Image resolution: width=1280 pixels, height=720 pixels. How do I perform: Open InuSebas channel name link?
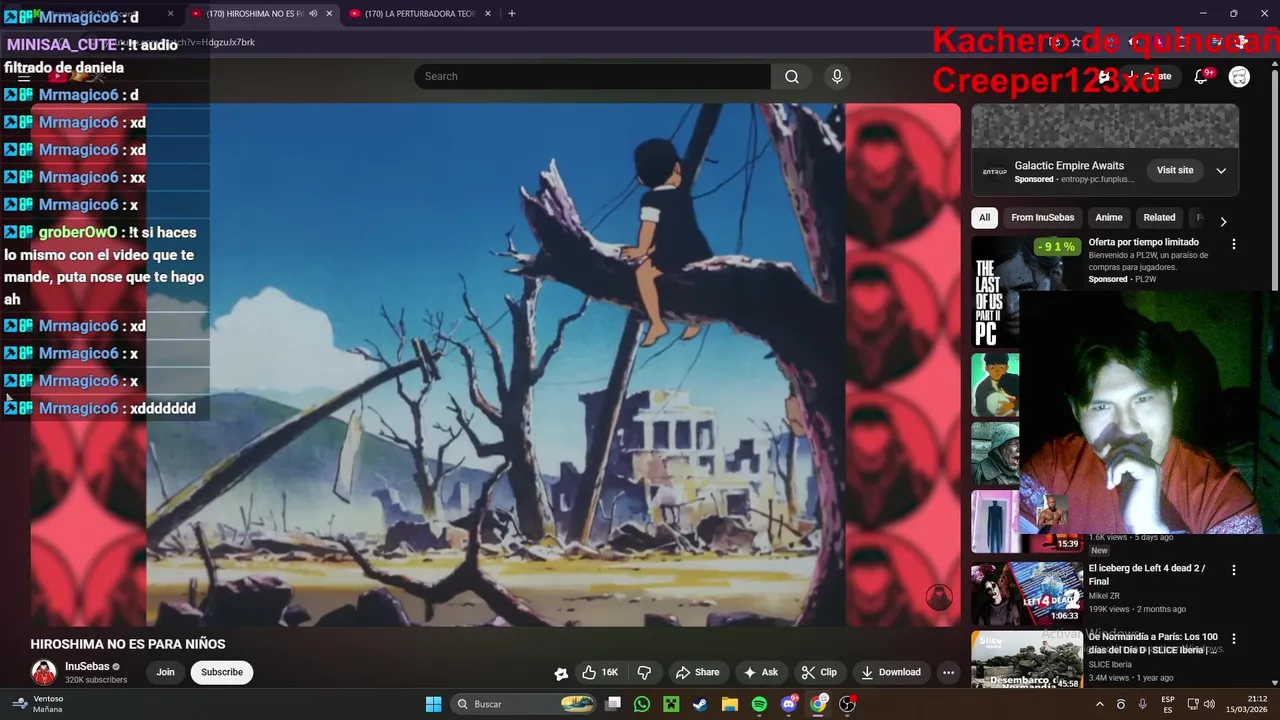pos(87,666)
